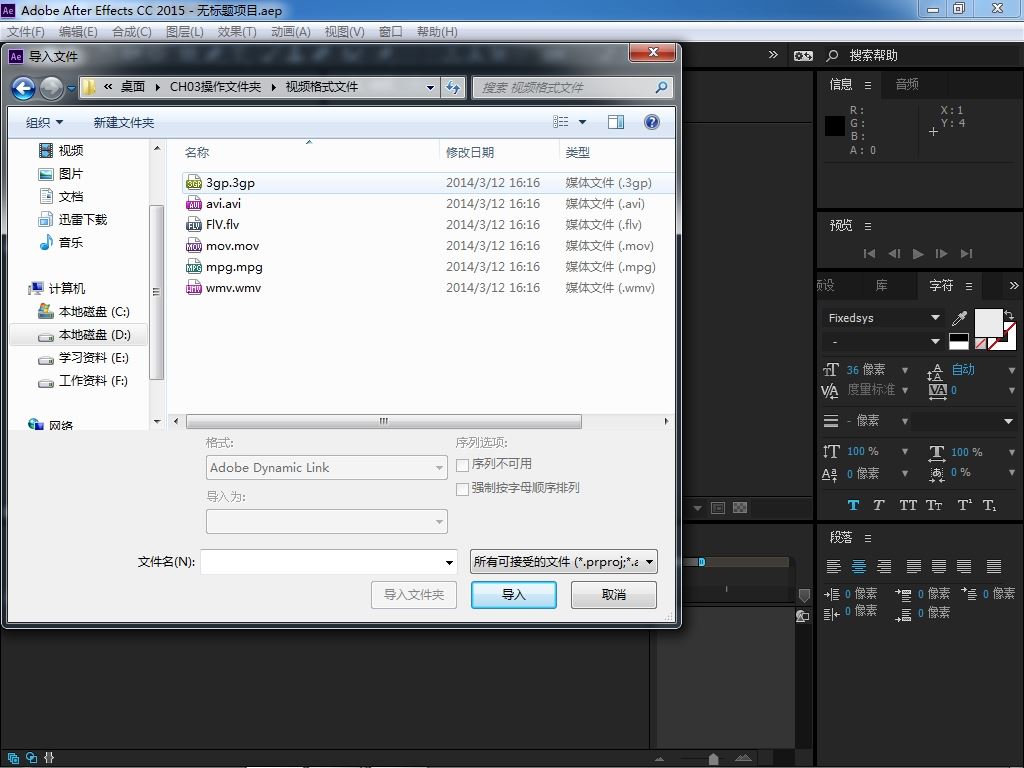Open the 动画(A) menu
Viewport: 1024px width, 768px height.
pyautogui.click(x=291, y=31)
